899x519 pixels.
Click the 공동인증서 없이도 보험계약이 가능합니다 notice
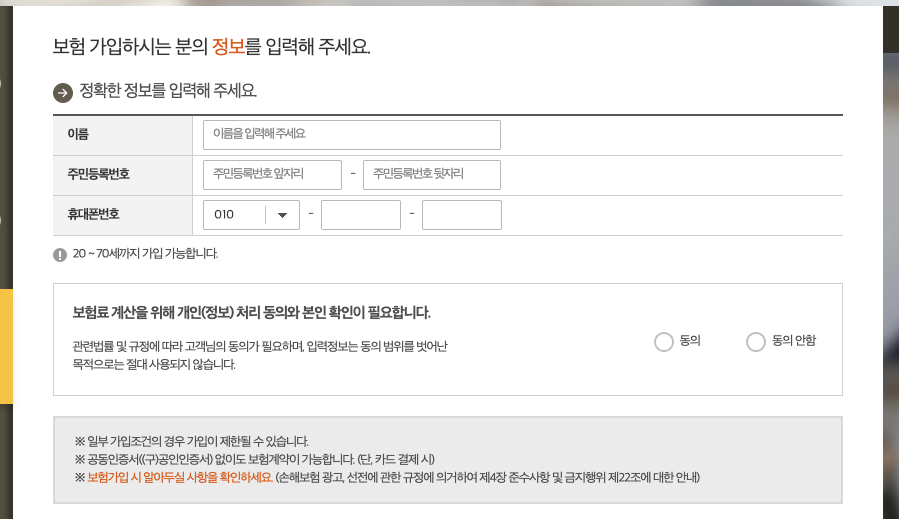pos(255,459)
